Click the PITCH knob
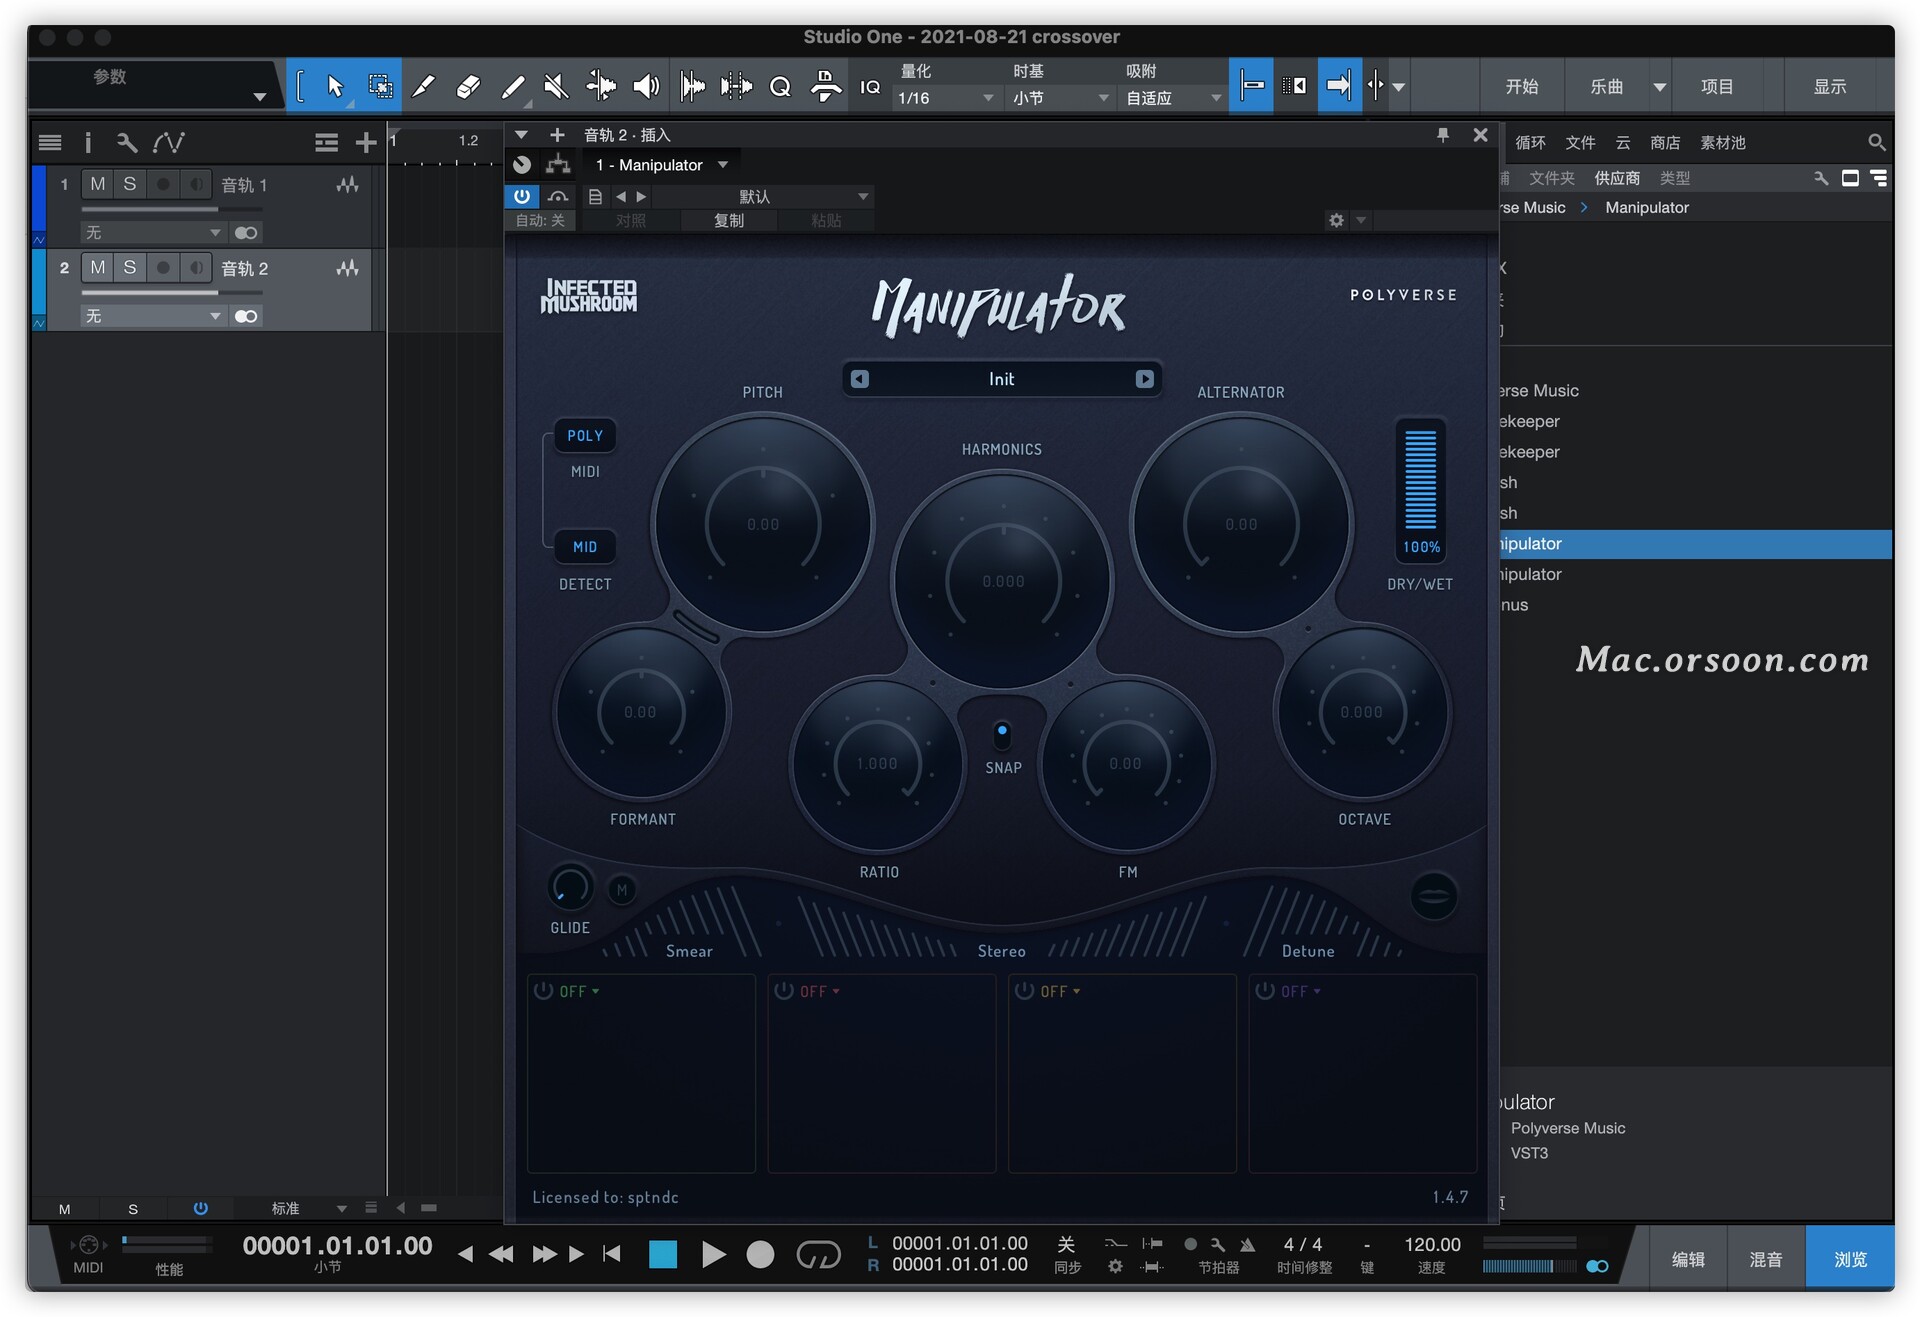This screenshot has width=1920, height=1317. coord(763,524)
